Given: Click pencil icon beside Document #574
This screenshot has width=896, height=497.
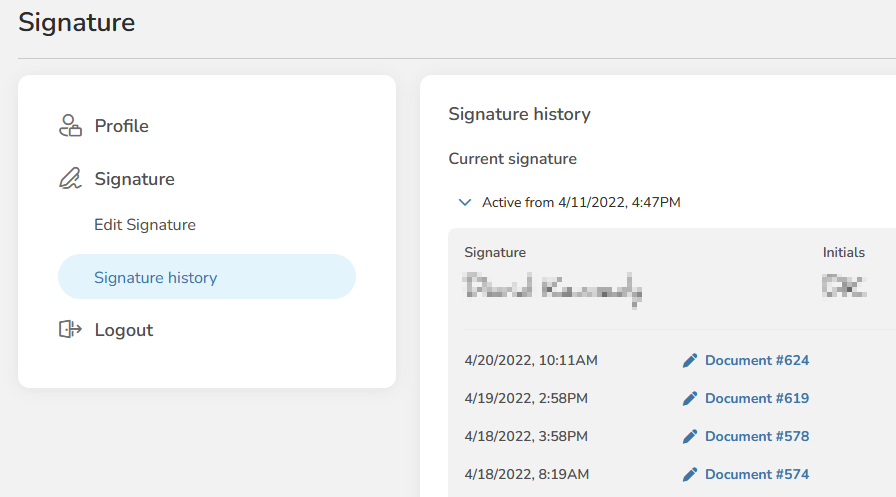Looking at the screenshot, I should [689, 474].
